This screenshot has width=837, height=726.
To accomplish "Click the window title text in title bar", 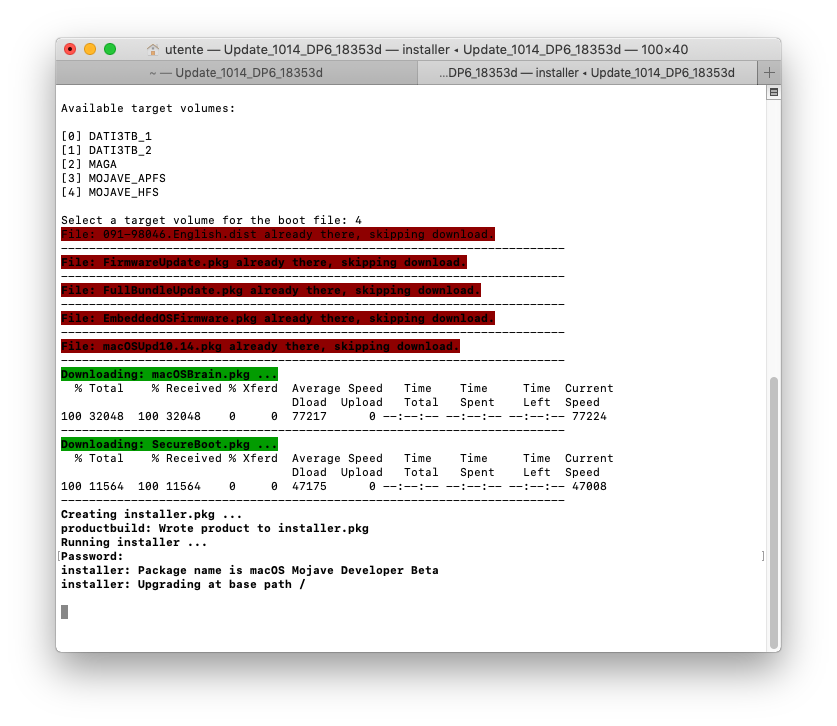I will 427,50.
